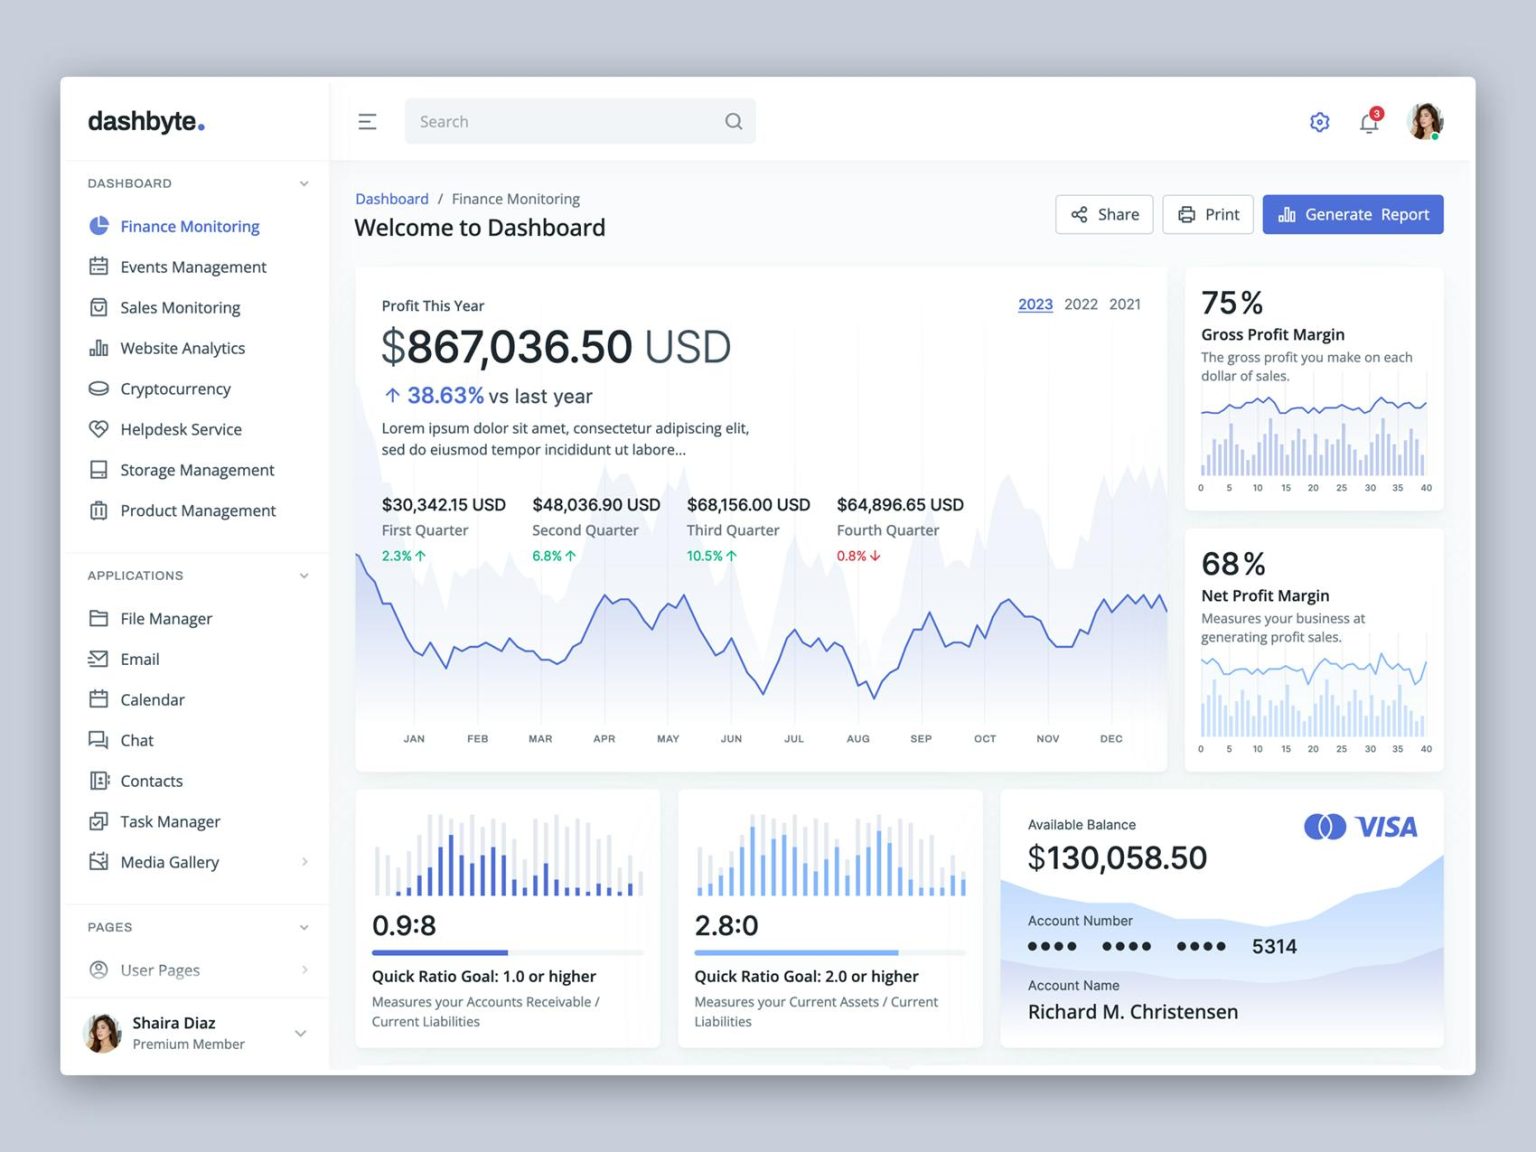Click the Storage Management drive icon
Viewport: 1536px width, 1152px height.
click(99, 469)
